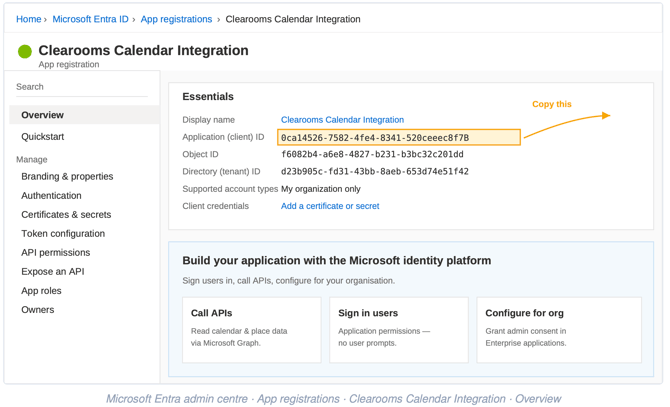The height and width of the screenshot is (407, 670).
Task: Click the Directory (tenant) ID label
Action: pos(221,172)
